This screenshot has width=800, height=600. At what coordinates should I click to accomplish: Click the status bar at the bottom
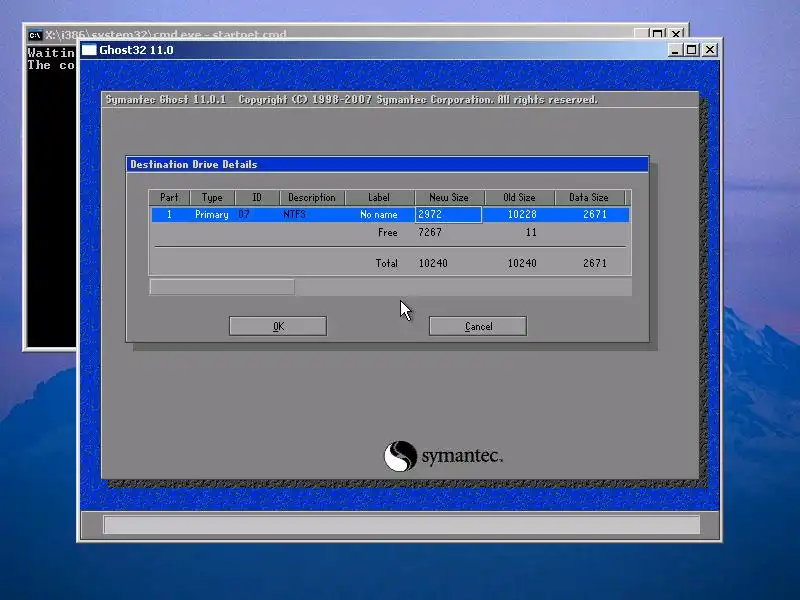pos(402,524)
